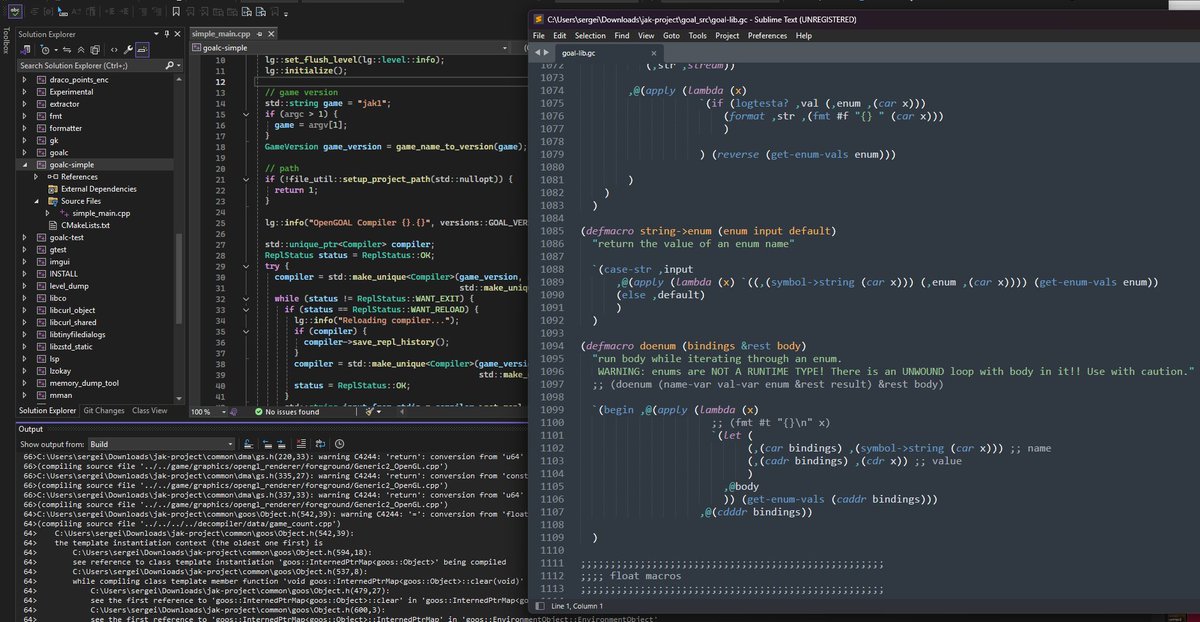1200x622 pixels.
Task: Expand the References node under goalc-simple
Action: point(35,177)
